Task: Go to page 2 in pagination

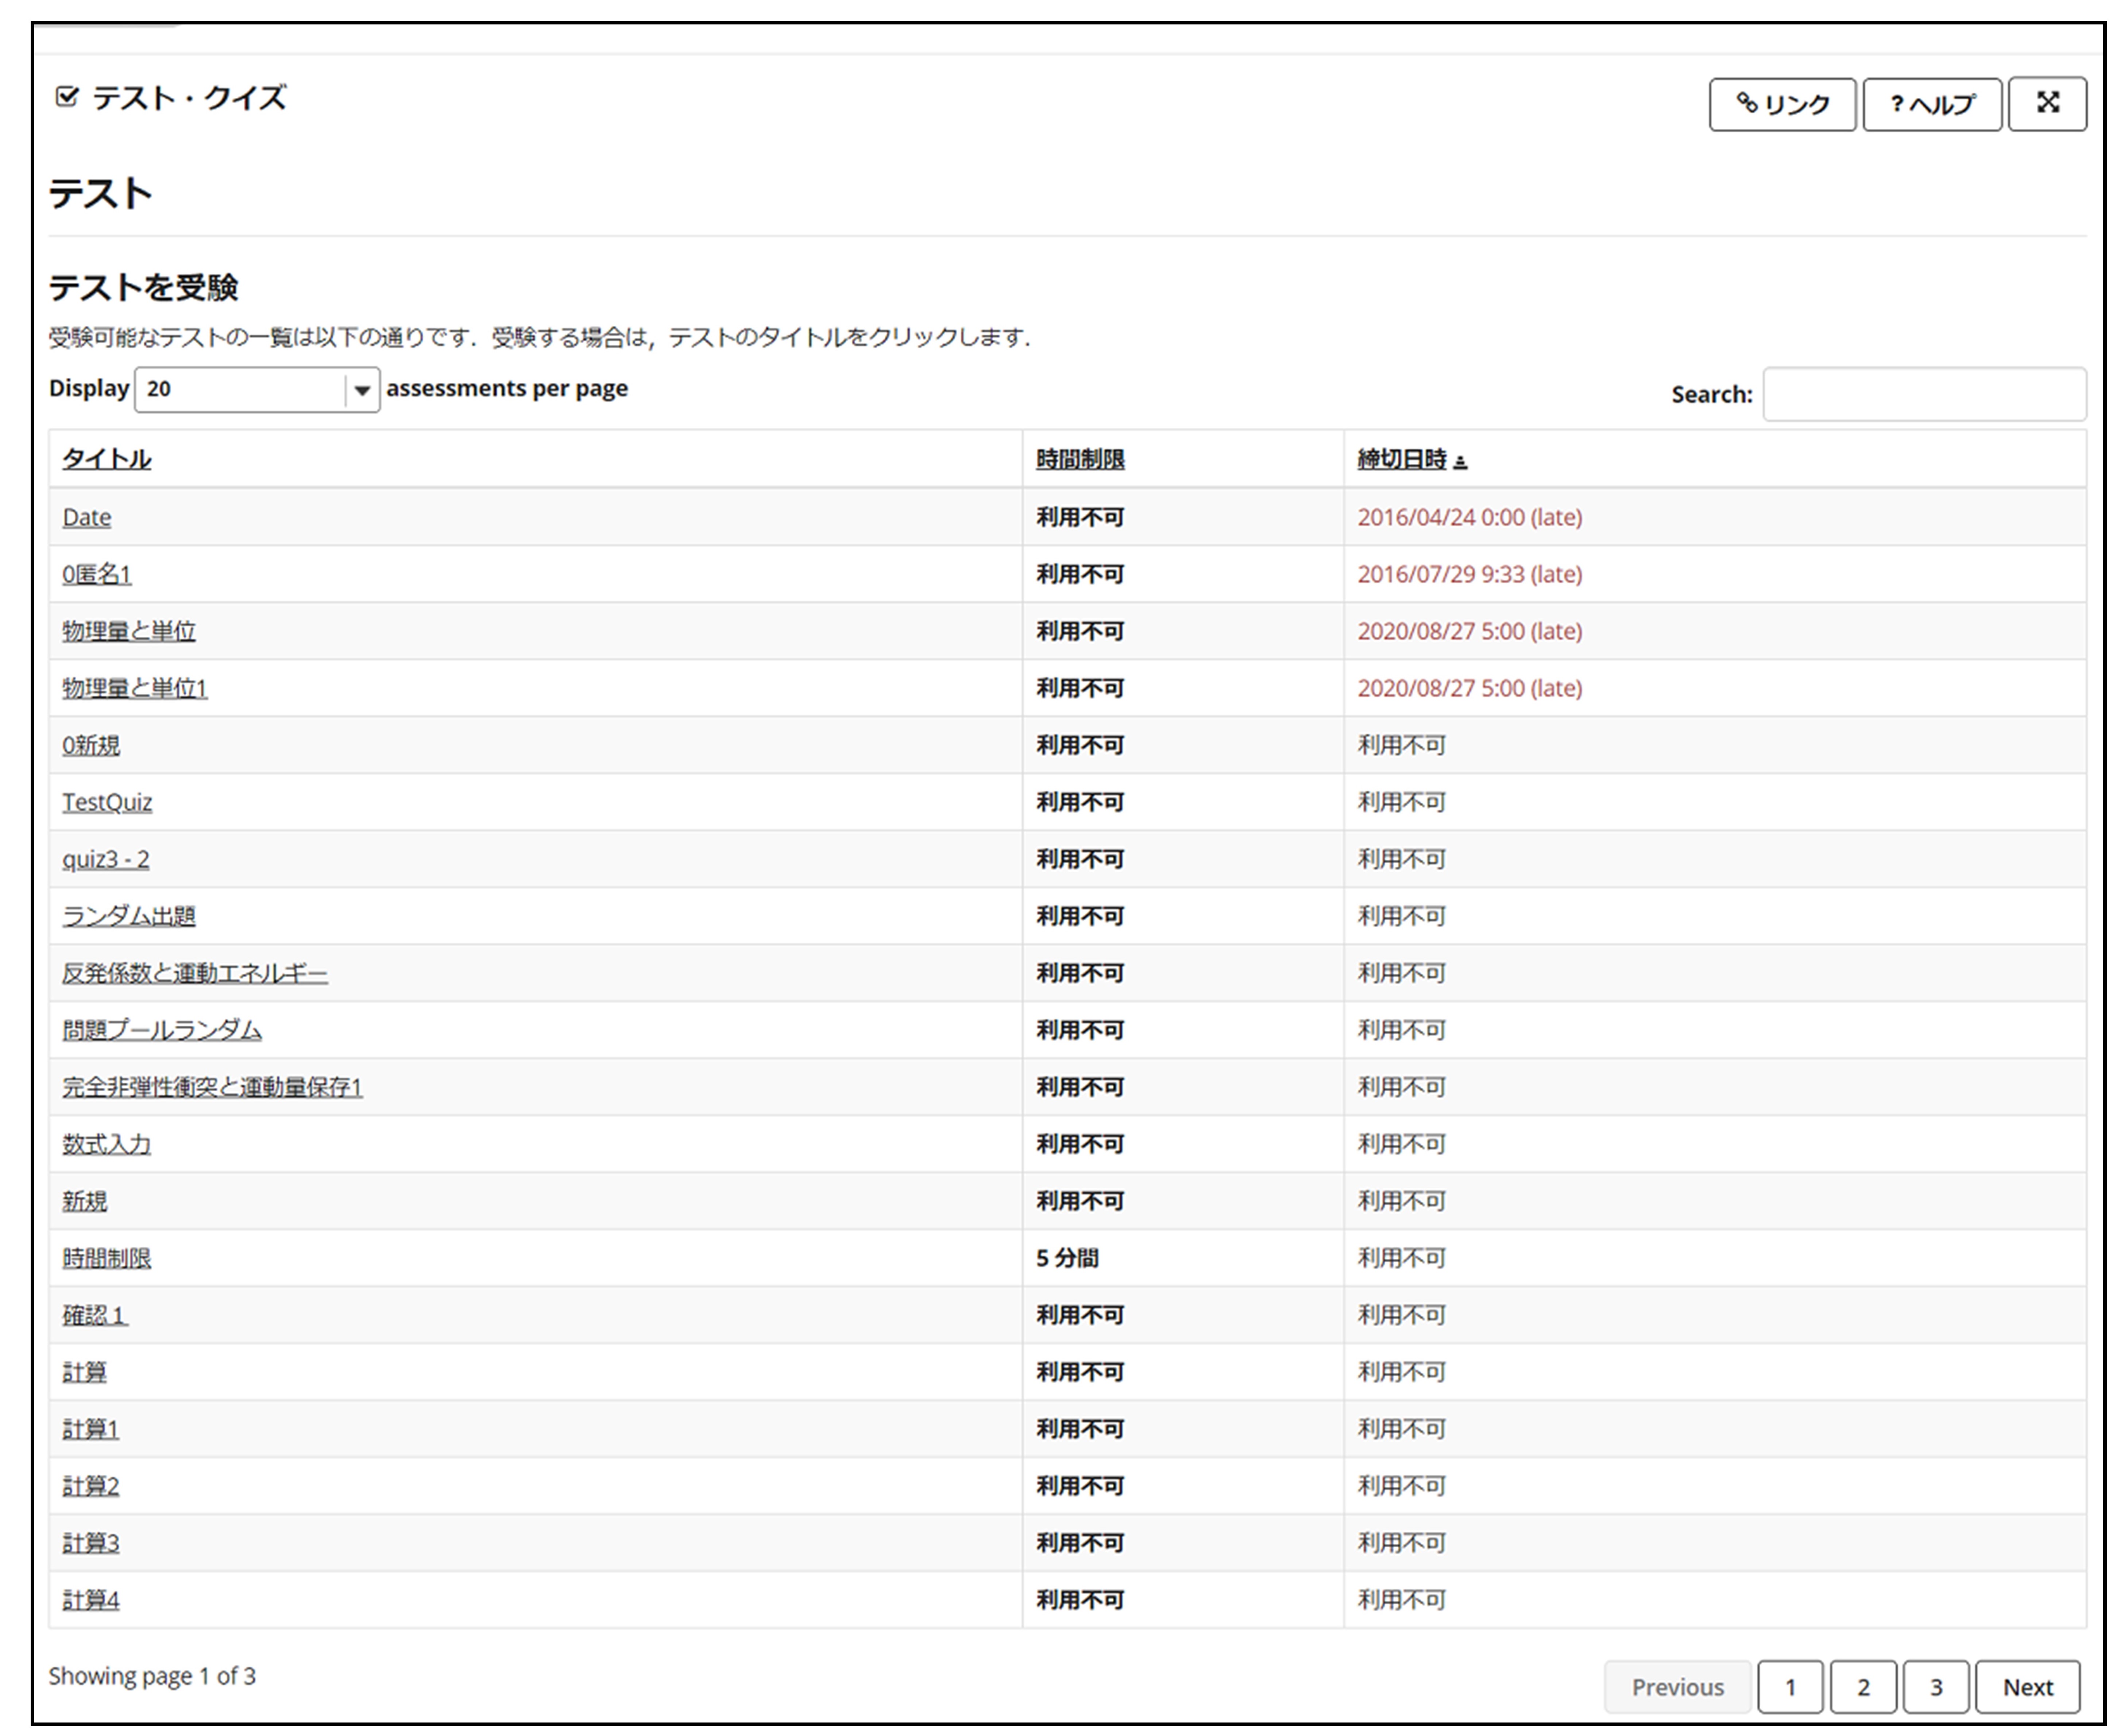Action: pyautogui.click(x=1863, y=1687)
